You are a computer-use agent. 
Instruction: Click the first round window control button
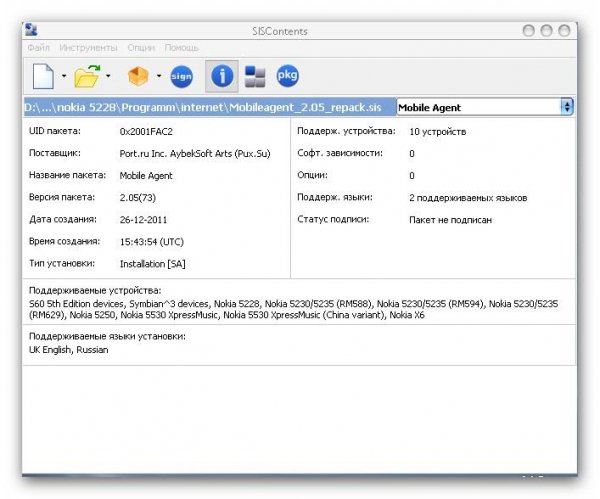(529, 31)
